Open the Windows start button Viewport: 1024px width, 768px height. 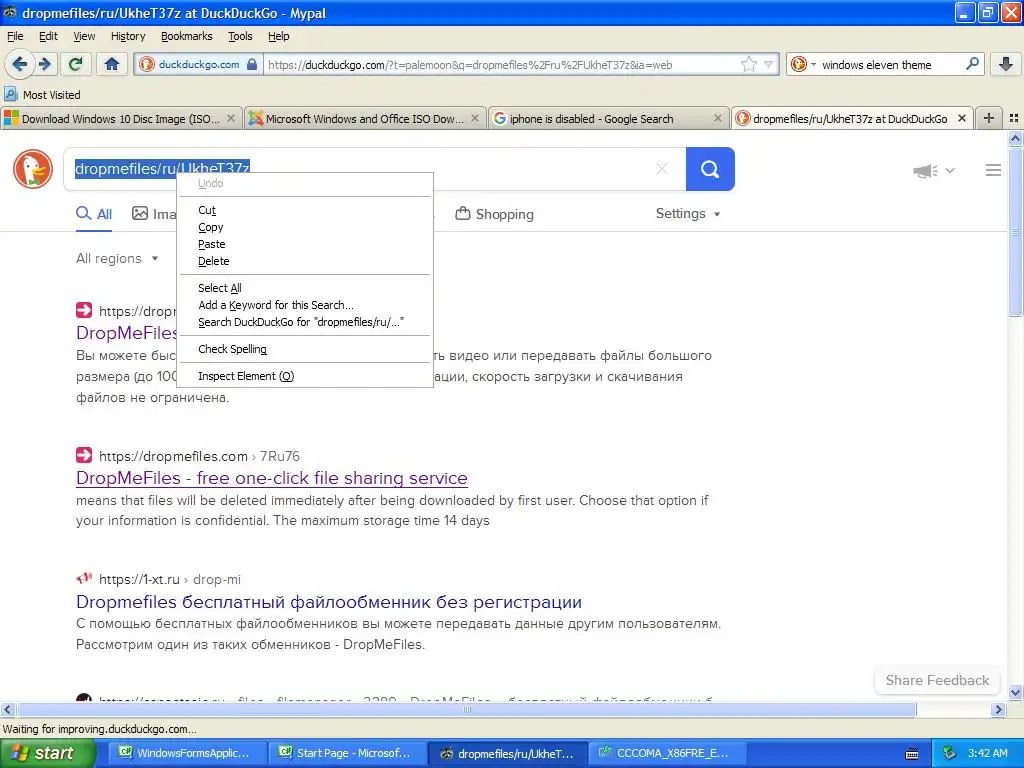[48, 753]
